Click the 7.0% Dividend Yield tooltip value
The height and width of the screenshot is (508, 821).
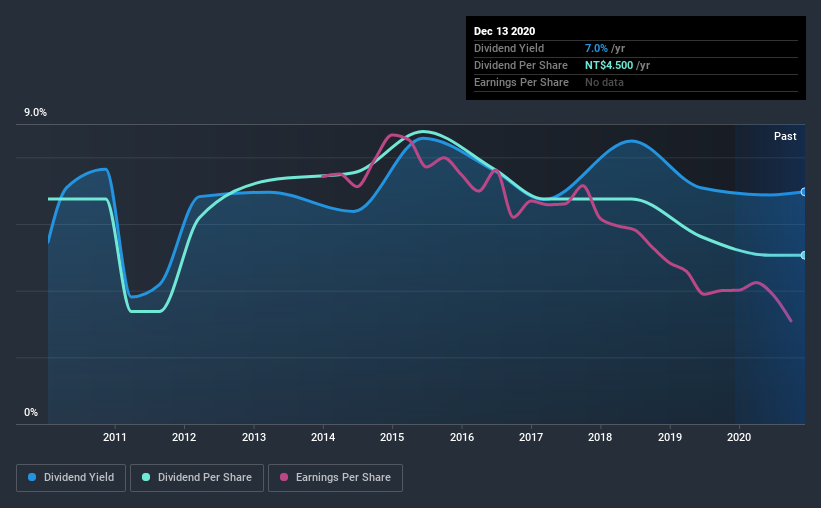(x=596, y=48)
